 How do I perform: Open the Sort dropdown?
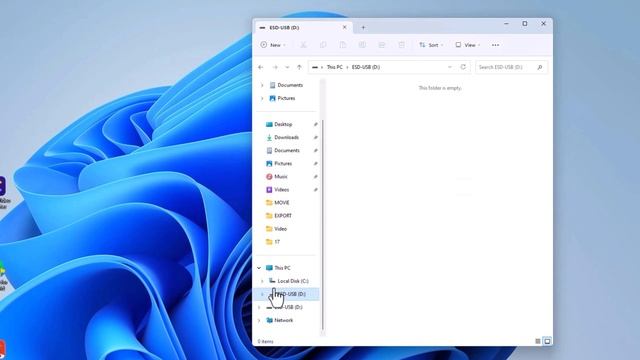click(x=431, y=45)
